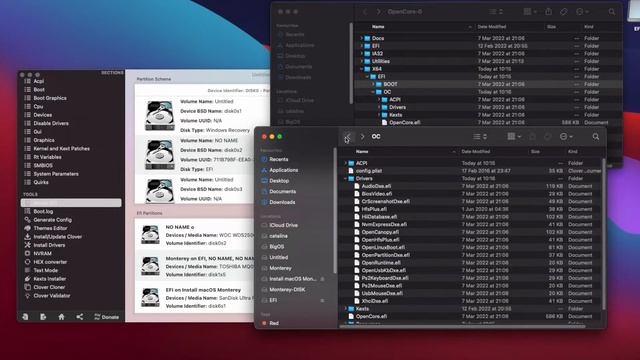Open the Themes Editor tool

(50, 228)
